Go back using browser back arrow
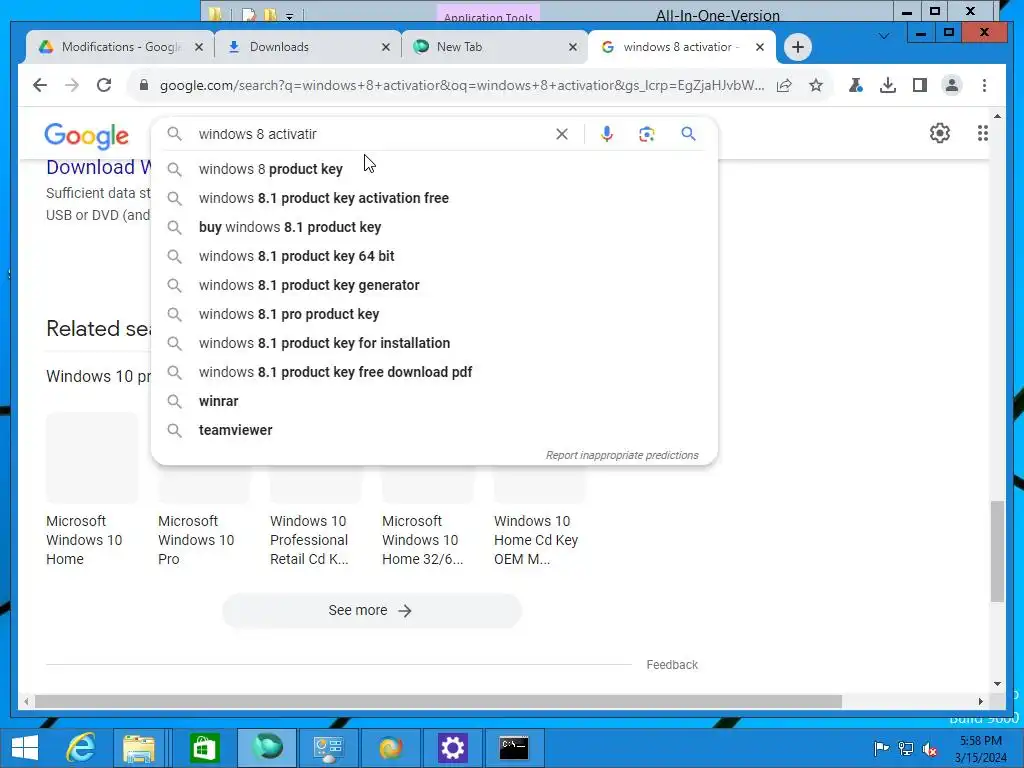 [x=40, y=85]
